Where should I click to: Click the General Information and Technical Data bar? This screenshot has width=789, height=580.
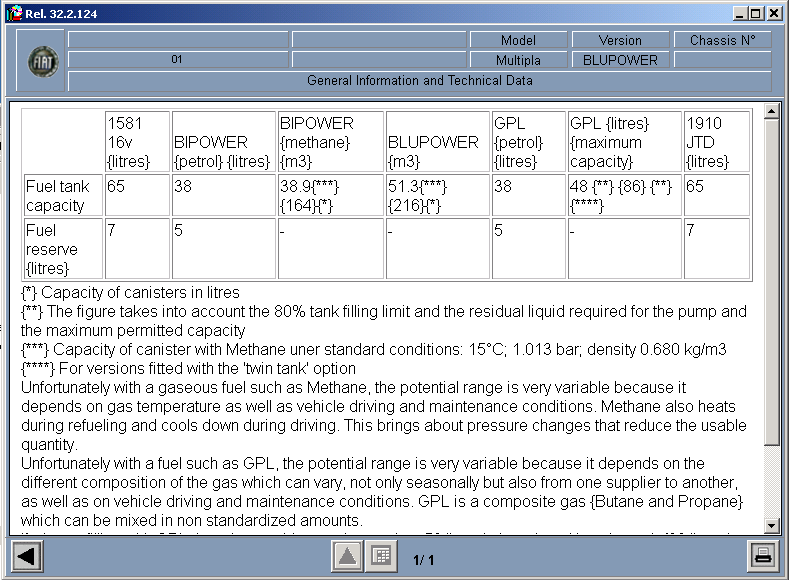pyautogui.click(x=420, y=80)
